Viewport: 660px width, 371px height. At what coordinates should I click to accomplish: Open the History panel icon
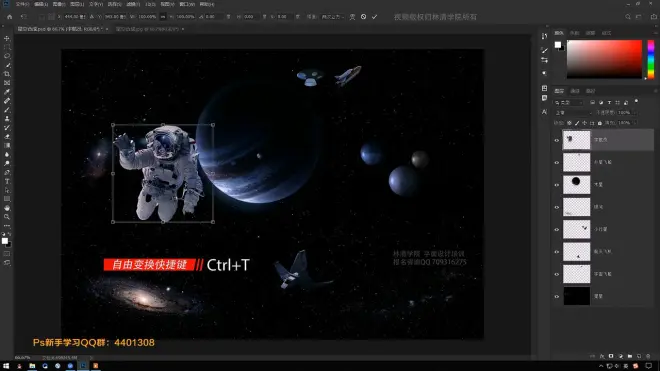[544, 37]
